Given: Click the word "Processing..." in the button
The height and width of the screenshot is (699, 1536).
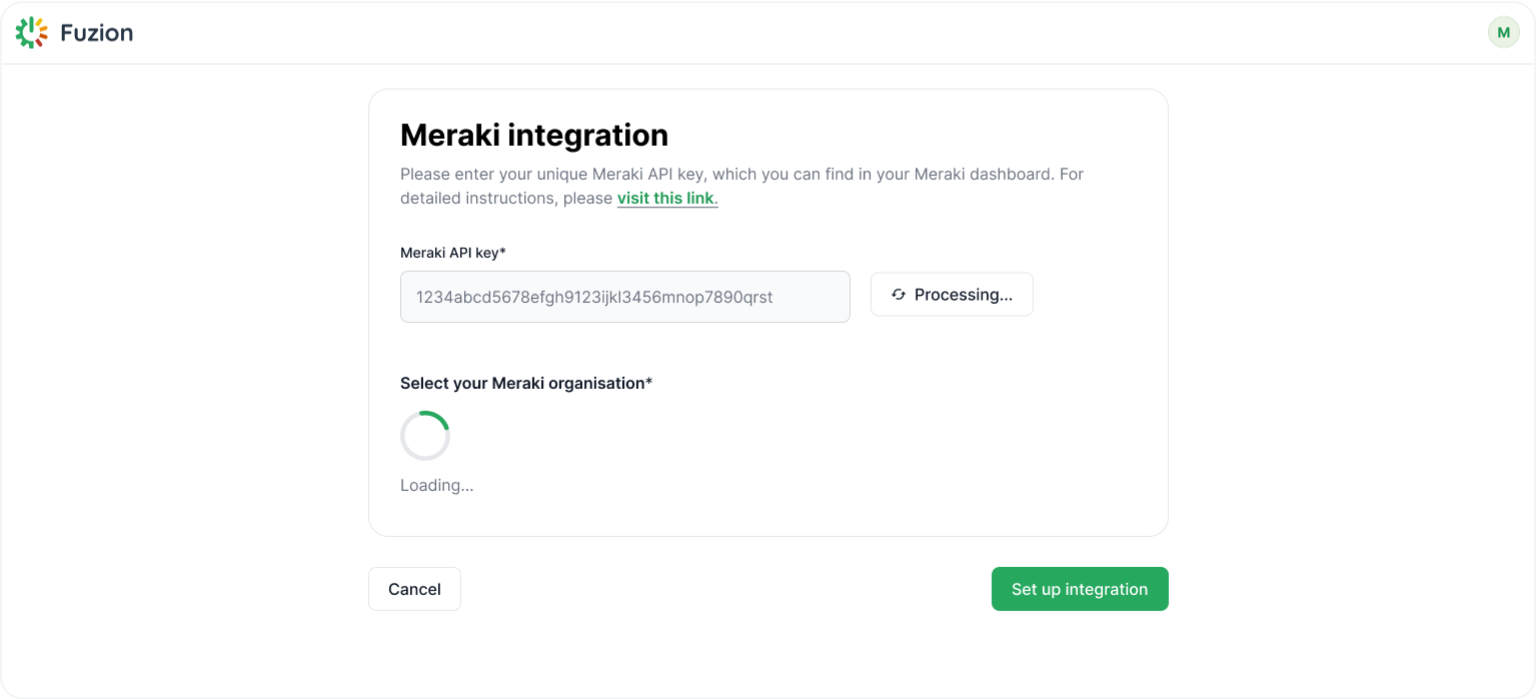Looking at the screenshot, I should click(x=963, y=295).
